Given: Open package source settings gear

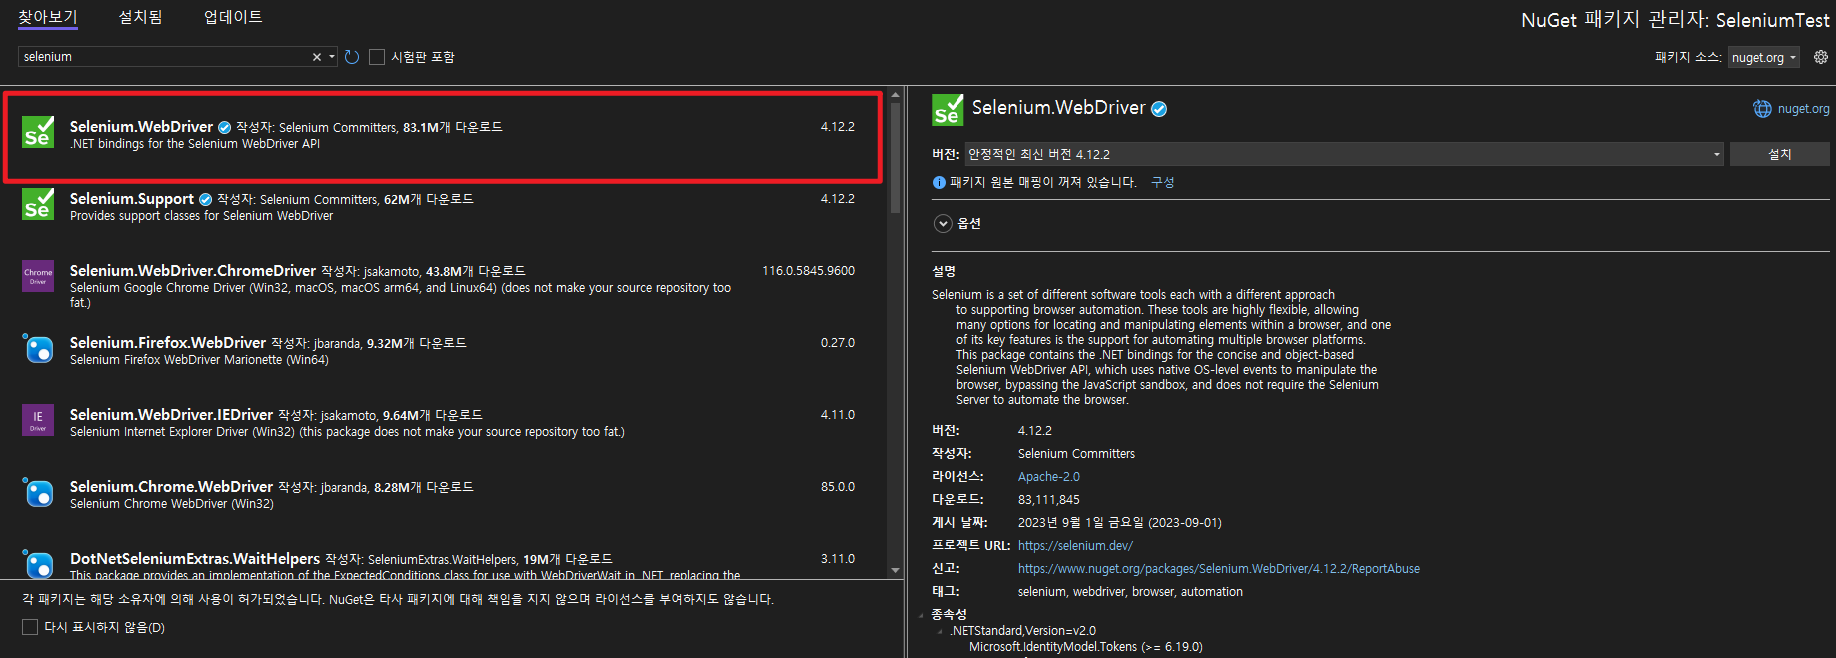Looking at the screenshot, I should coord(1821,57).
